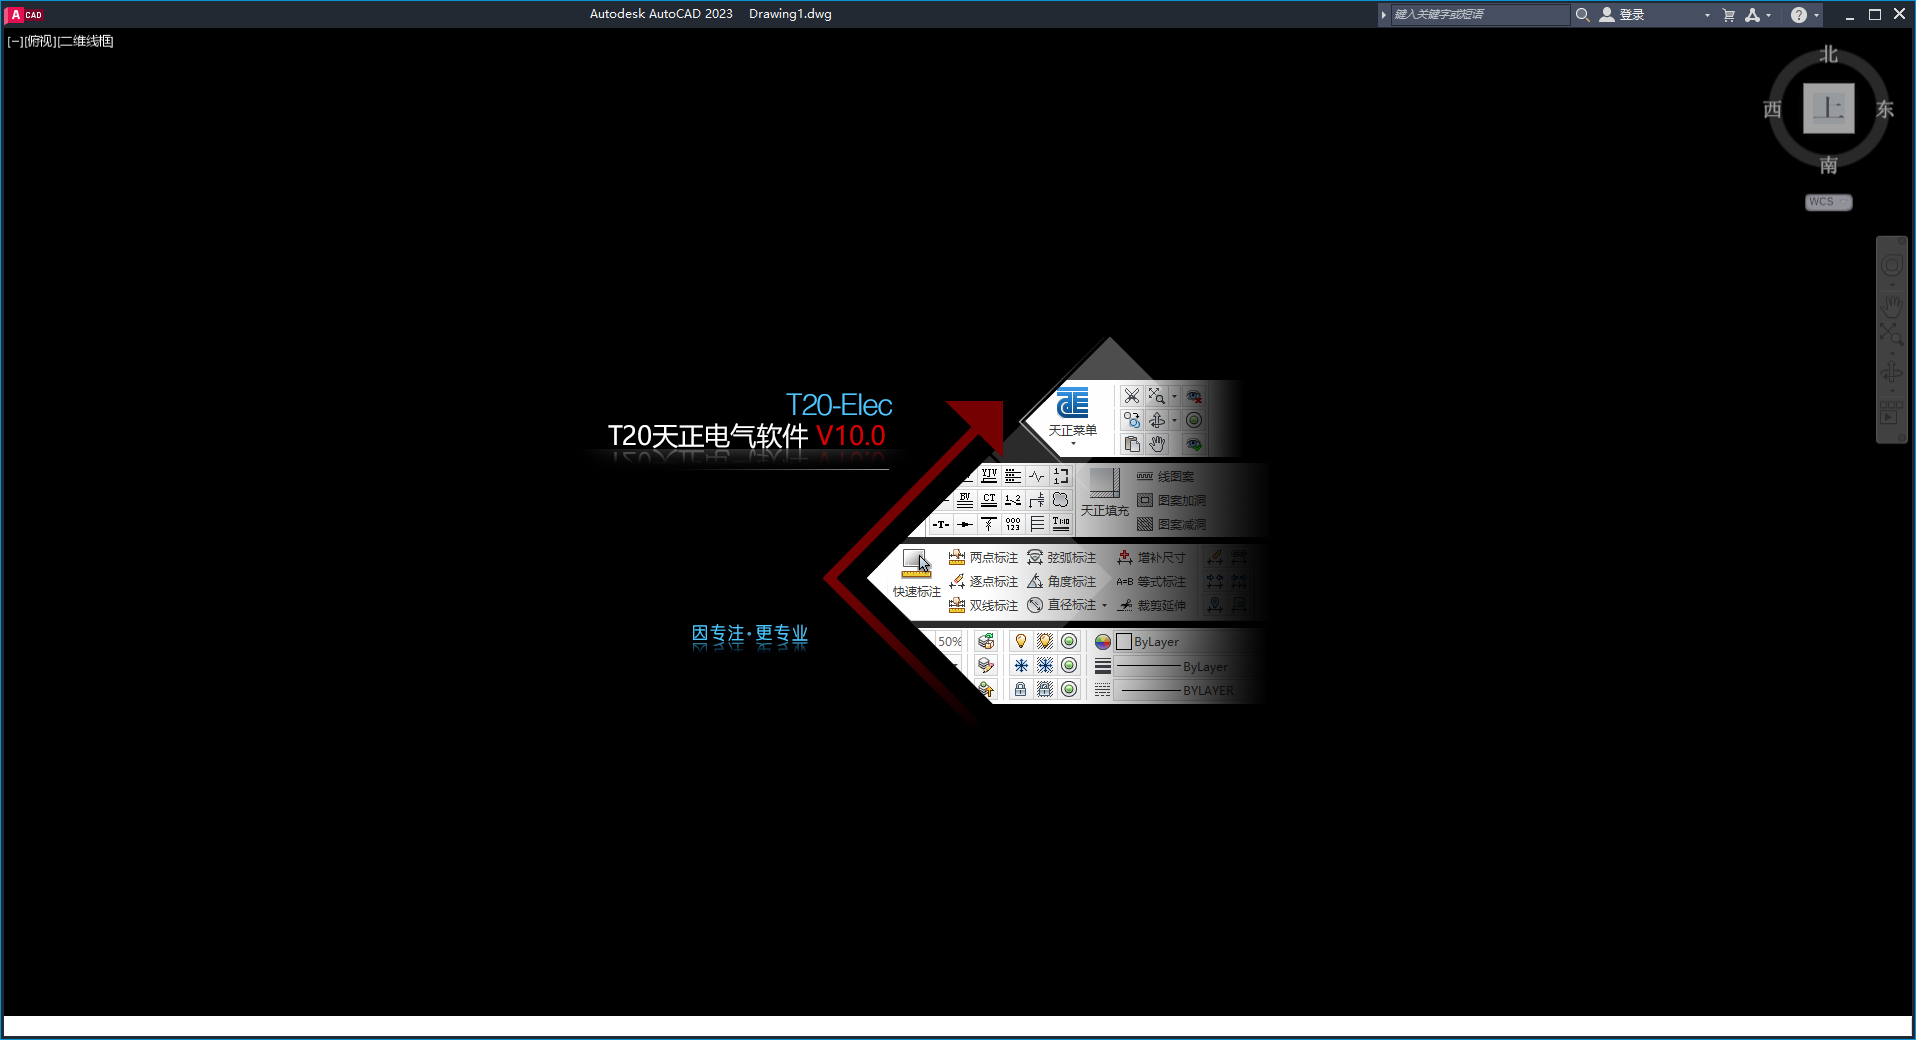Launch ShowMotion from the navigation bar
The height and width of the screenshot is (1040, 1916).
pyautogui.click(x=1891, y=413)
